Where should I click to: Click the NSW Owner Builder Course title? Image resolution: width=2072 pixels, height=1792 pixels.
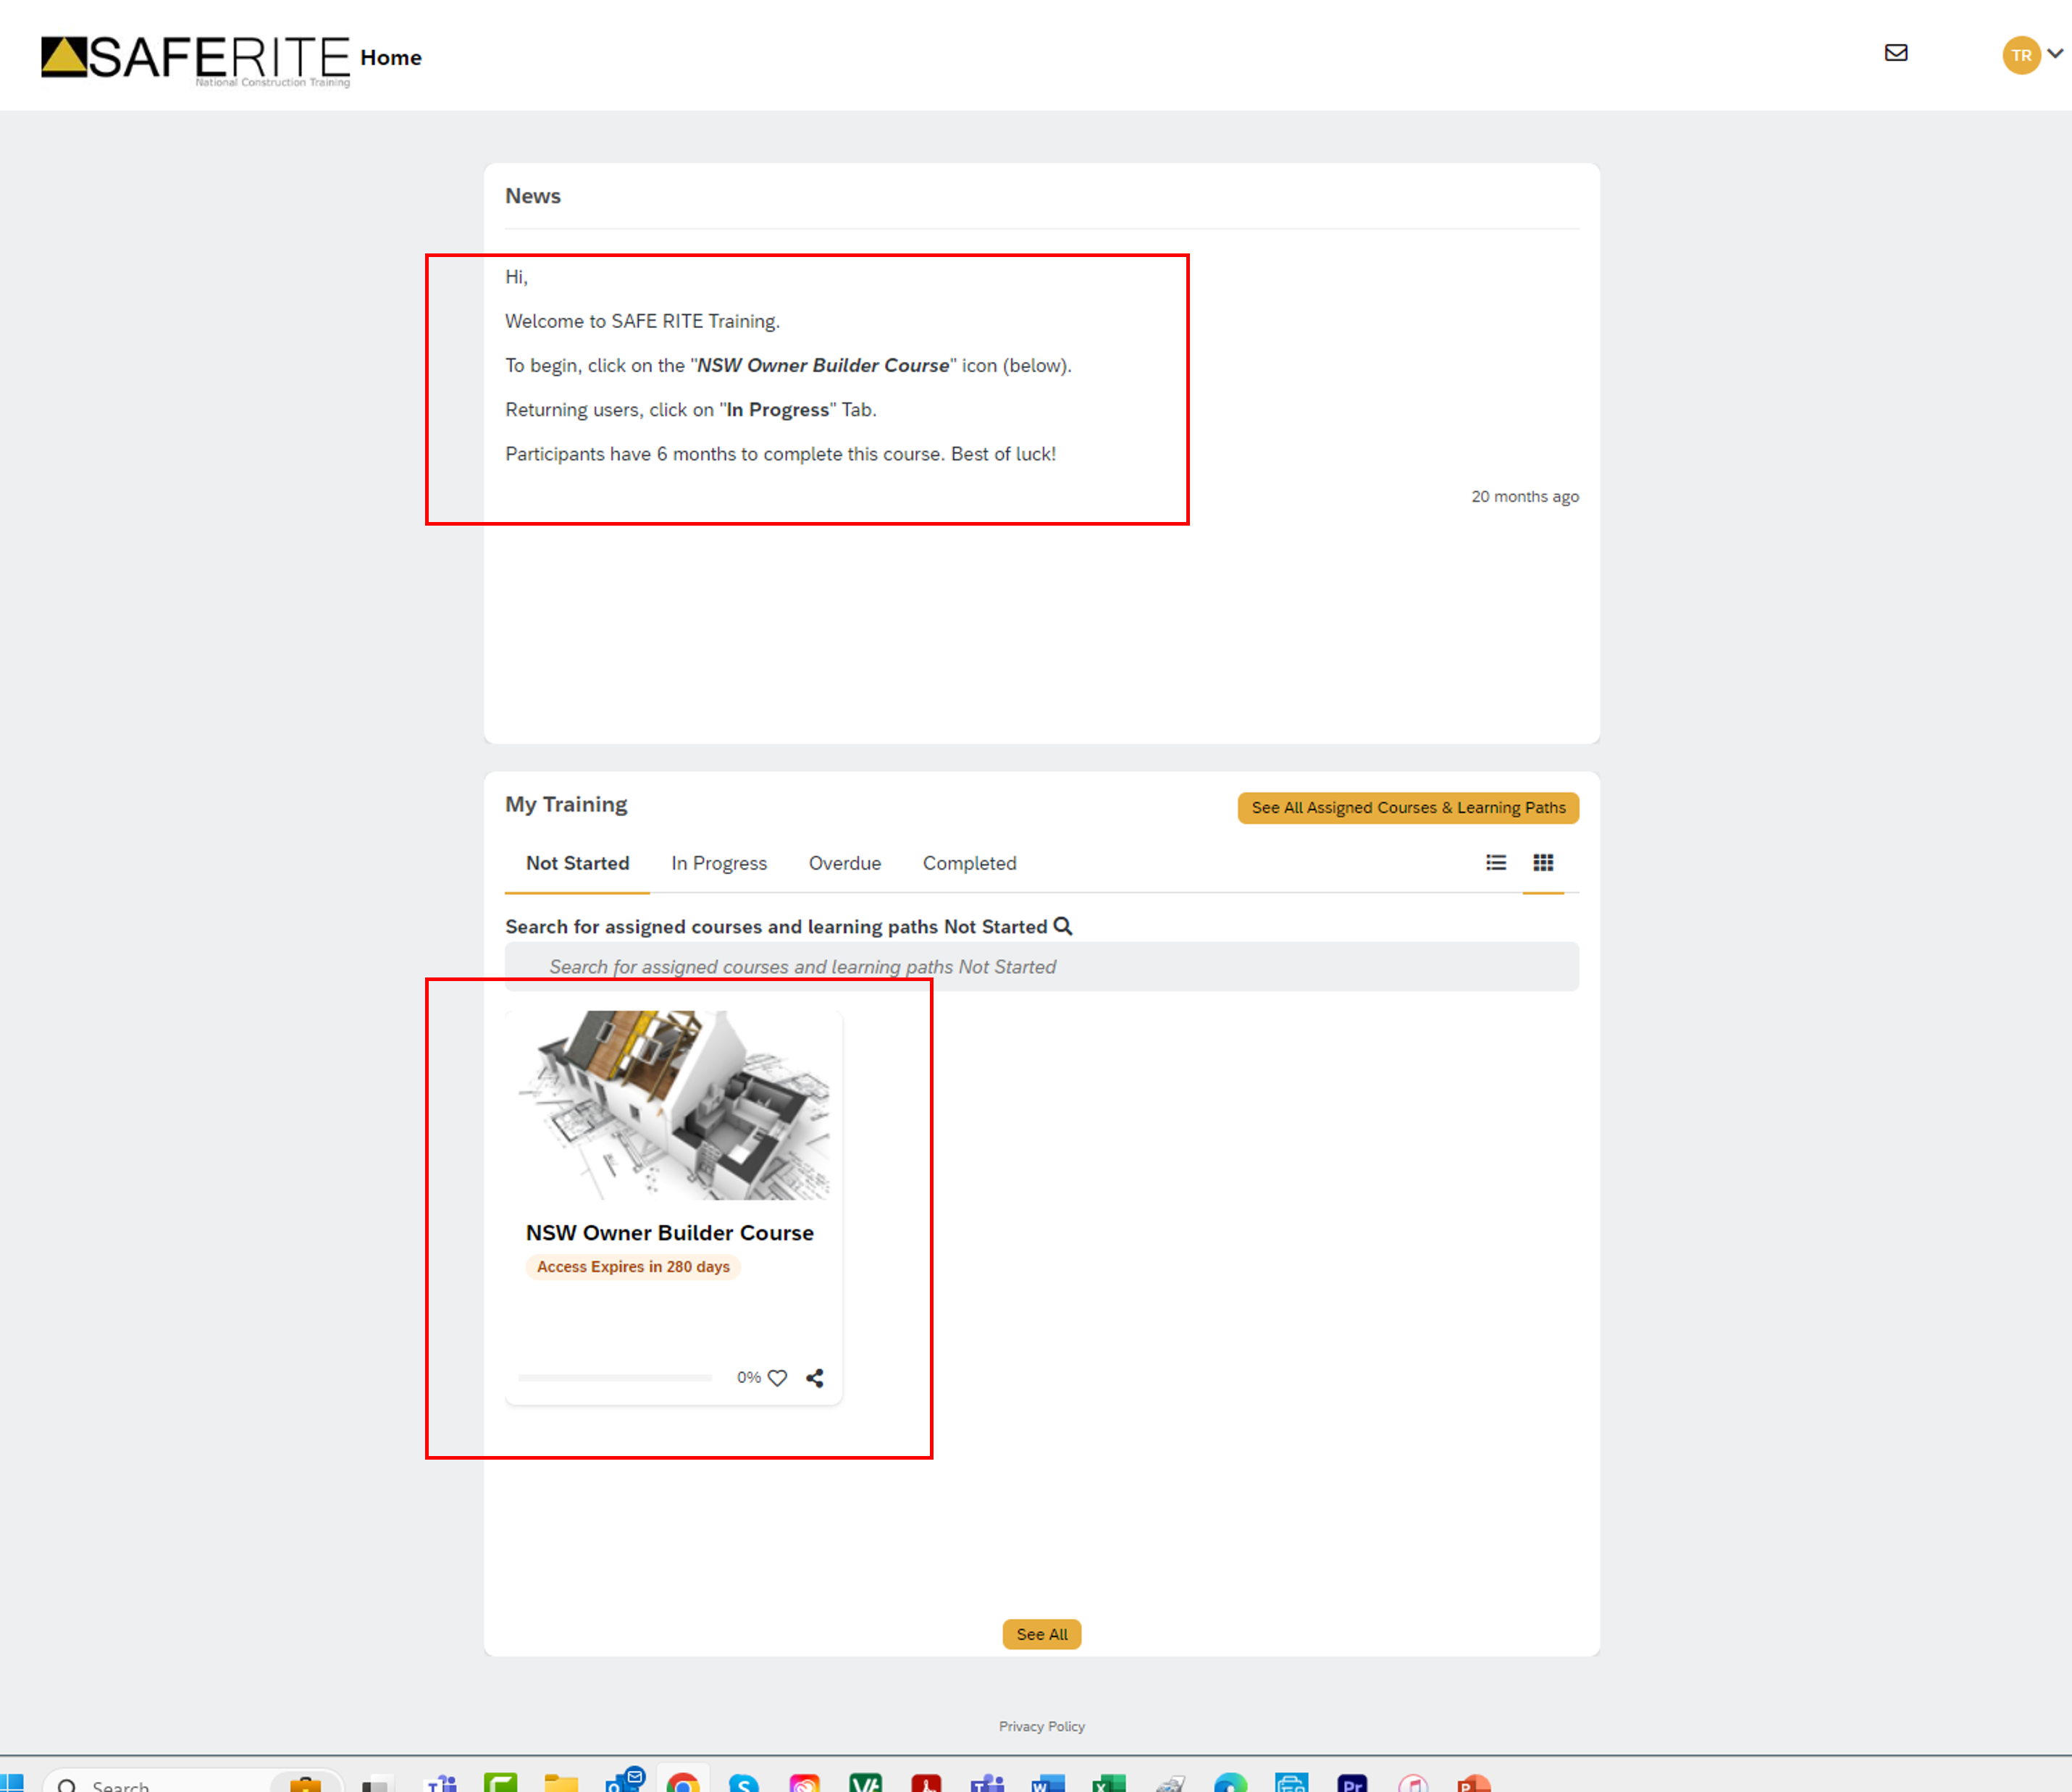coord(670,1233)
